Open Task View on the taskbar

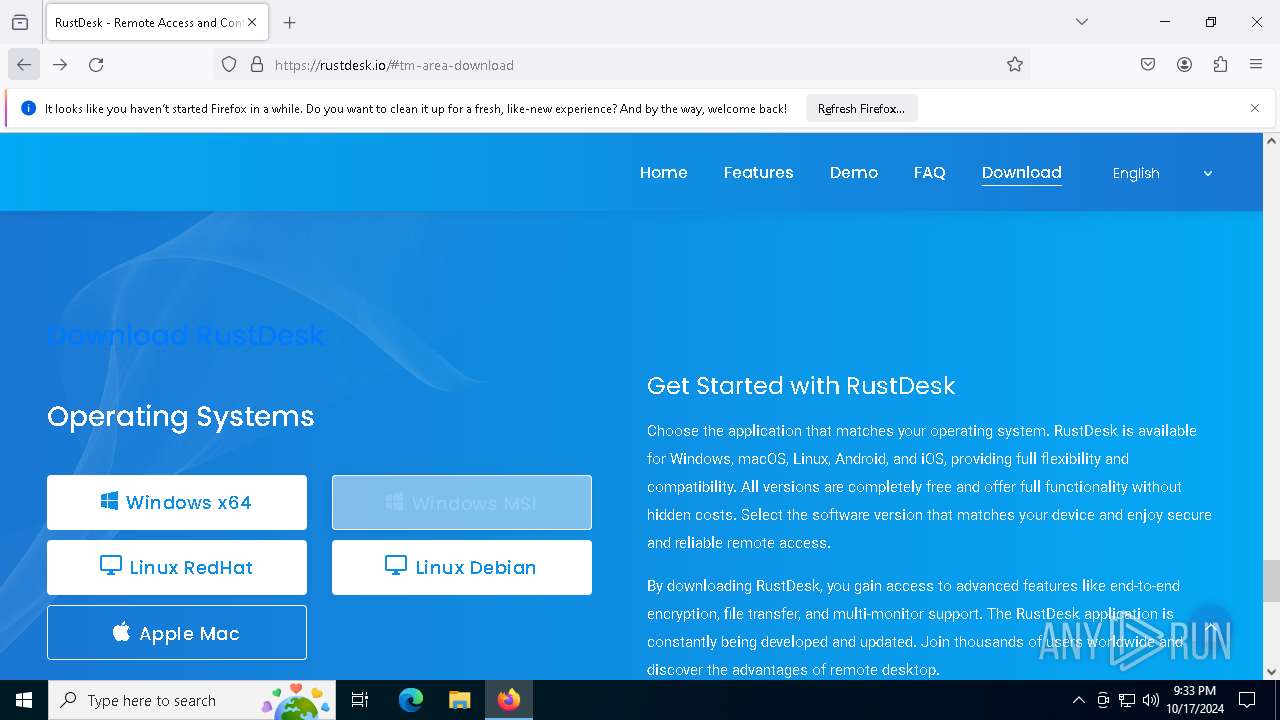360,700
